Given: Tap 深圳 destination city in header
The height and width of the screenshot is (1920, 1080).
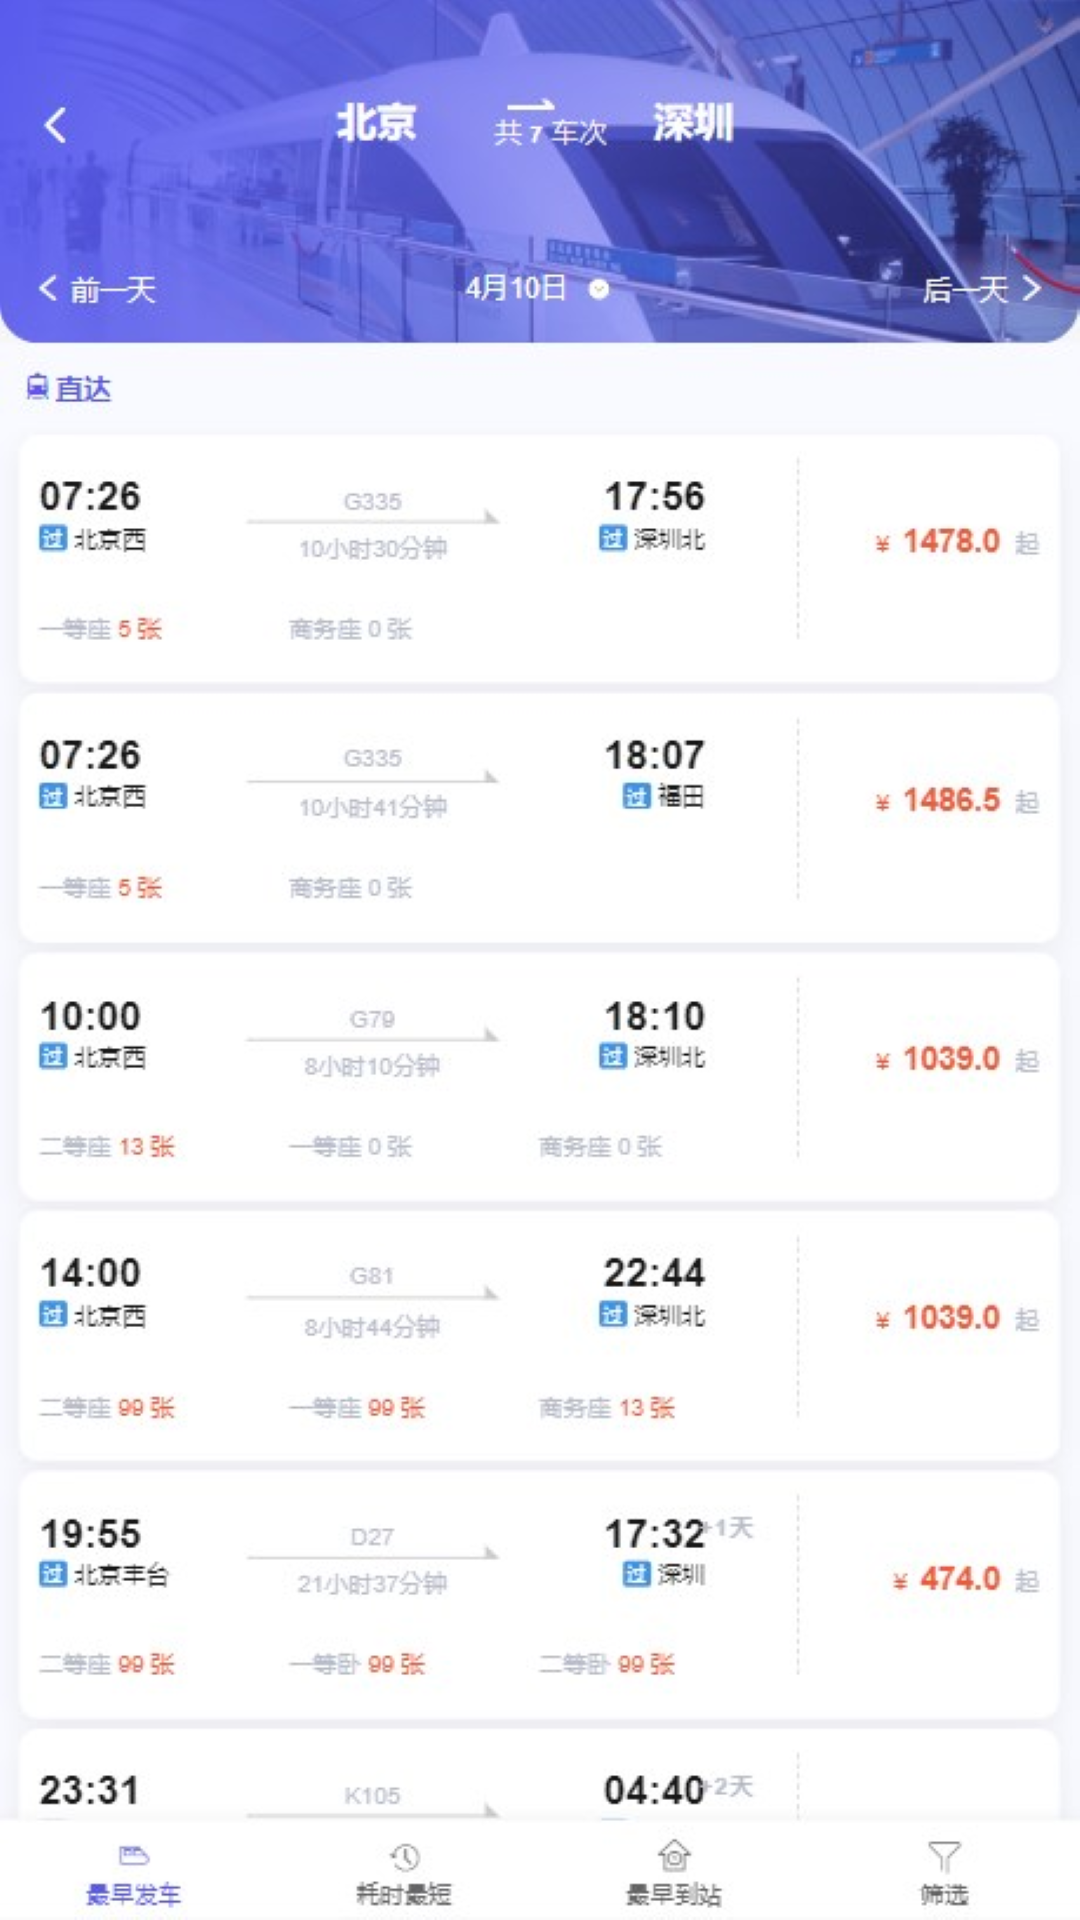Looking at the screenshot, I should tap(693, 124).
